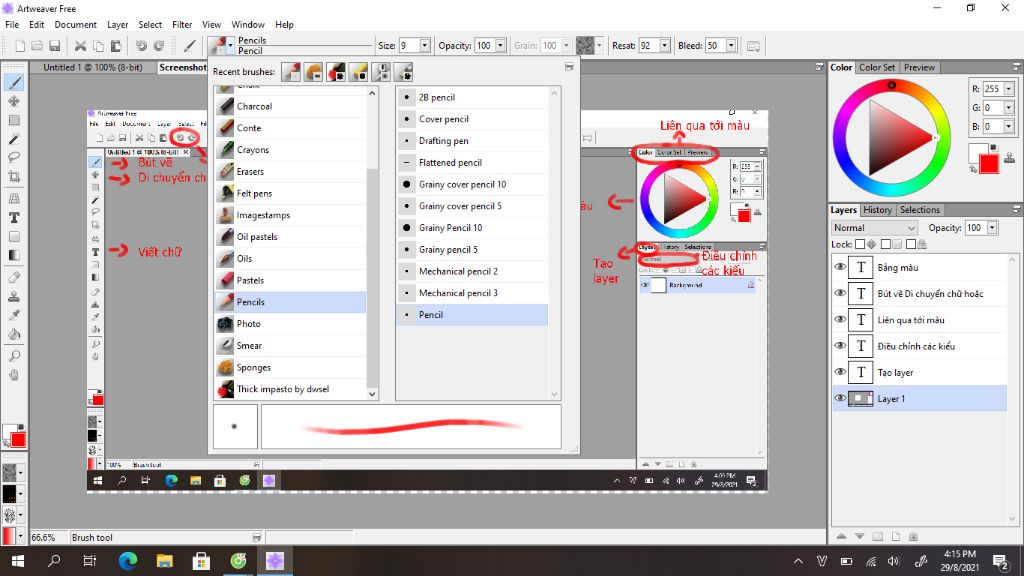The height and width of the screenshot is (576, 1024).
Task: Click the toolbox red foreground color swatch
Action: click(18, 440)
